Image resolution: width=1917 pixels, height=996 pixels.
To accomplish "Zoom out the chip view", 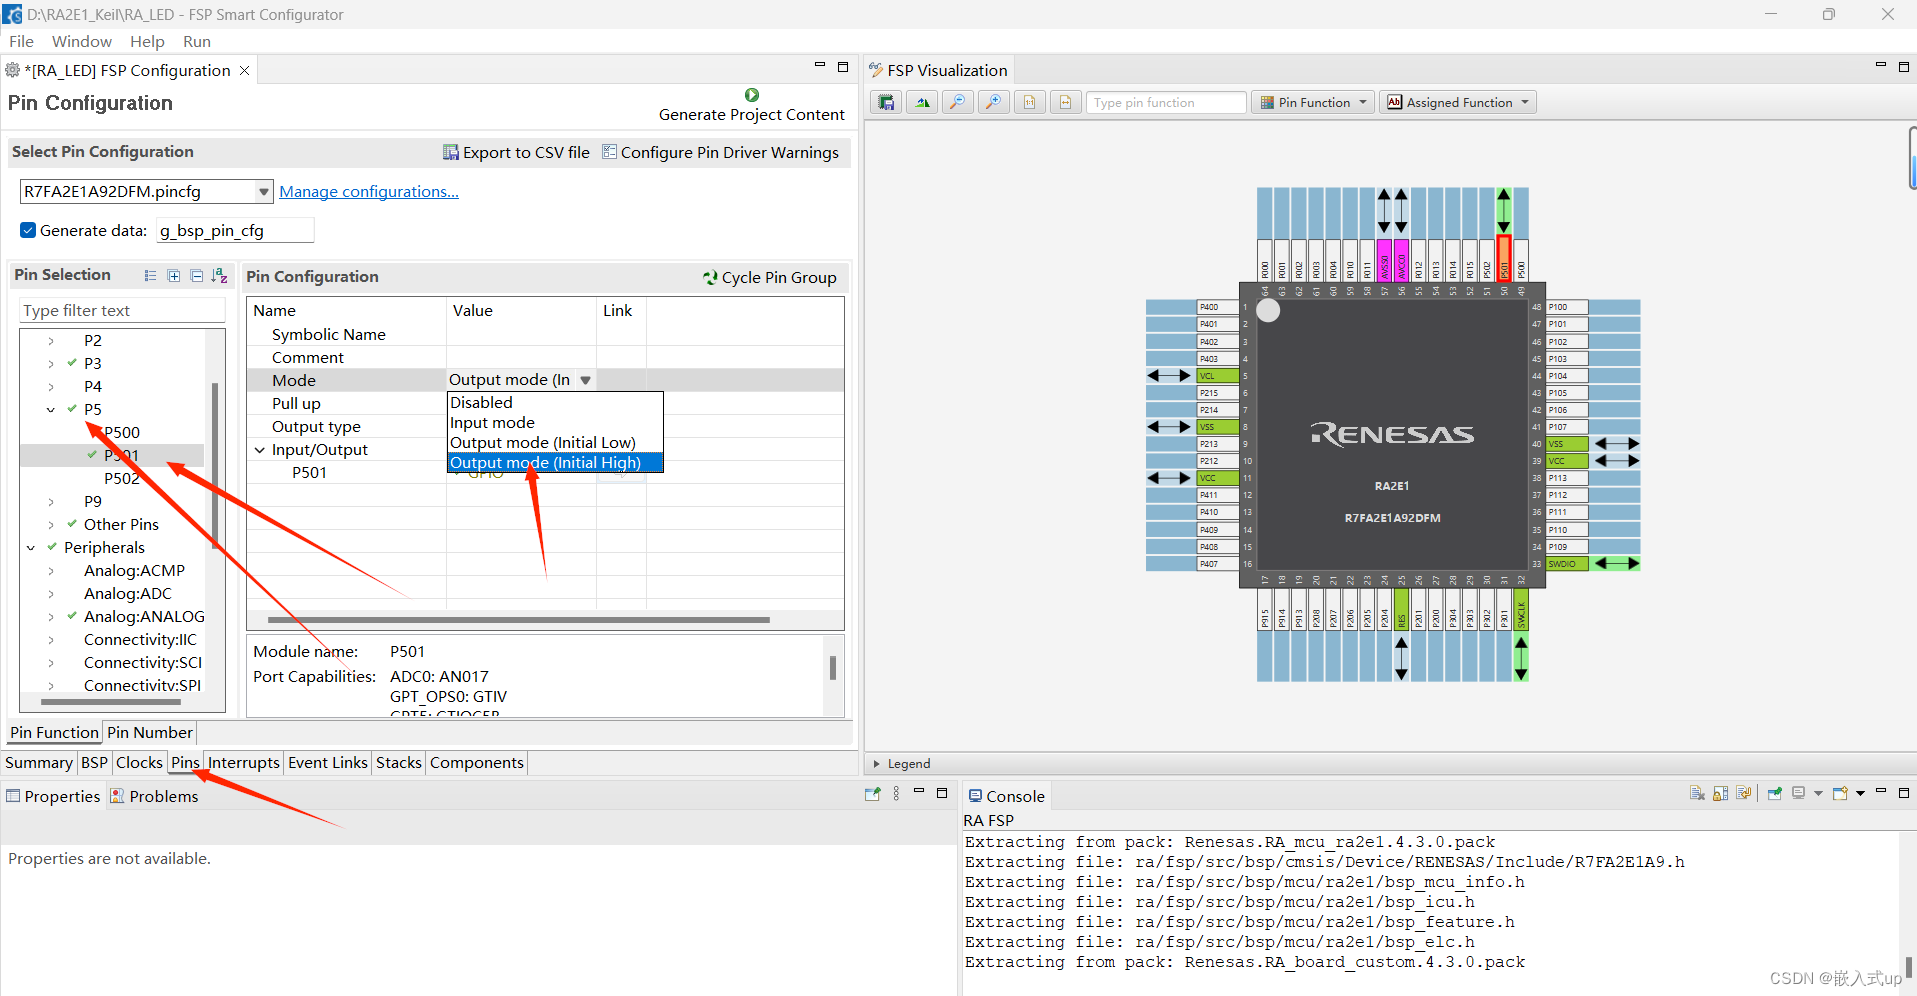I will pyautogui.click(x=958, y=102).
